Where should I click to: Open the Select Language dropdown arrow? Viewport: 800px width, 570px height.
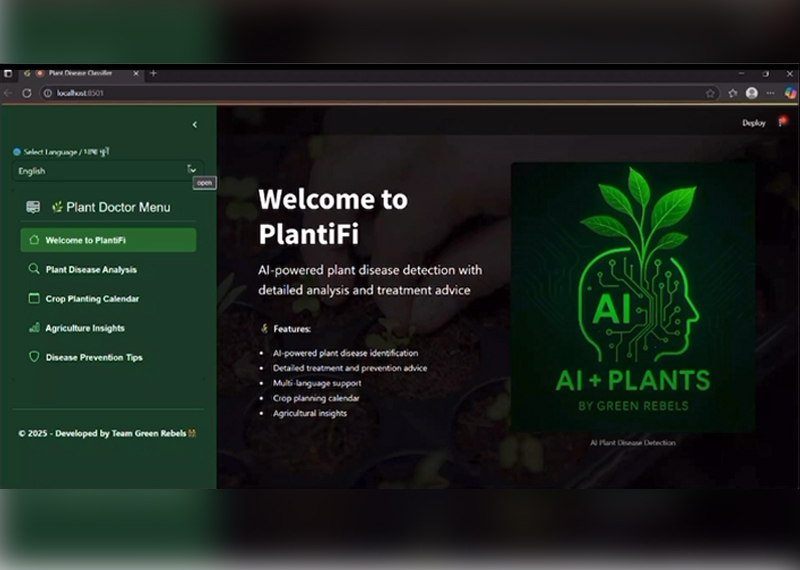click(x=191, y=170)
